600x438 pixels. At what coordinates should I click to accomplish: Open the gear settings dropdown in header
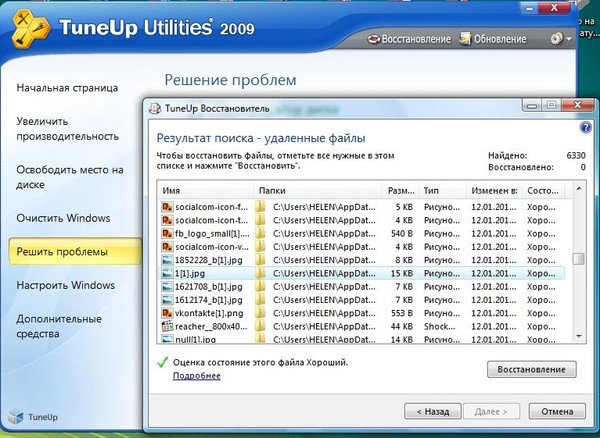(561, 39)
